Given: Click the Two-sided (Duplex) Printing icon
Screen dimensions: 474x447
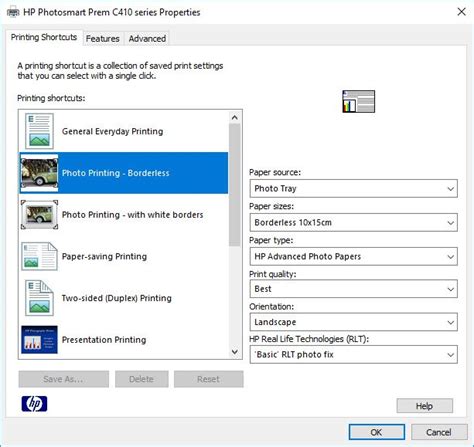Looking at the screenshot, I should click(x=39, y=298).
